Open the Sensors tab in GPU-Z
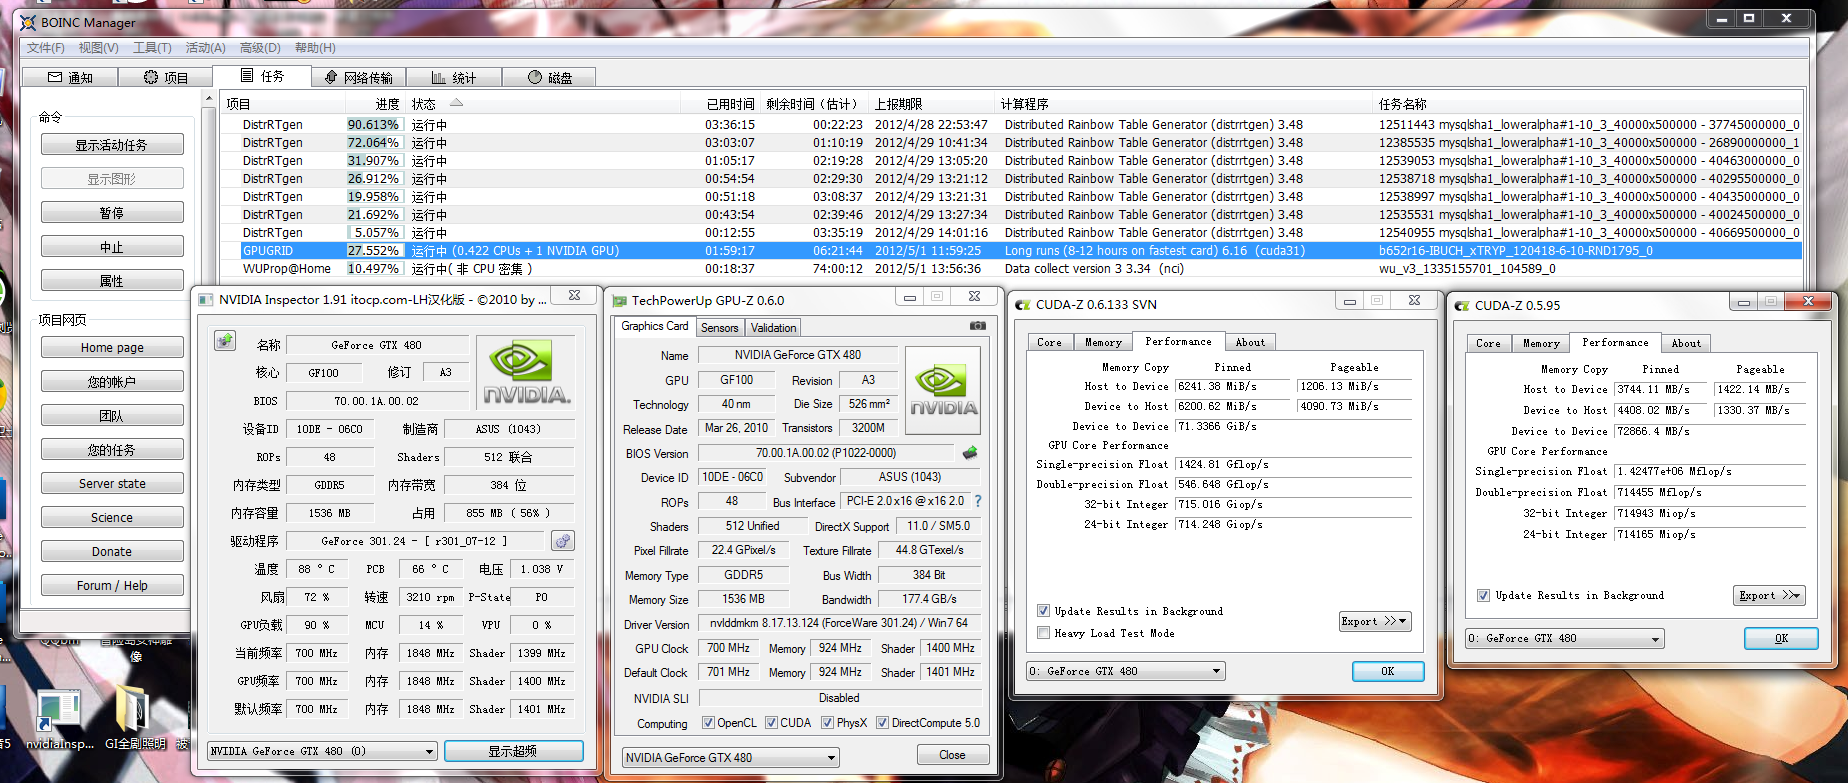The width and height of the screenshot is (1848, 783). click(x=719, y=328)
